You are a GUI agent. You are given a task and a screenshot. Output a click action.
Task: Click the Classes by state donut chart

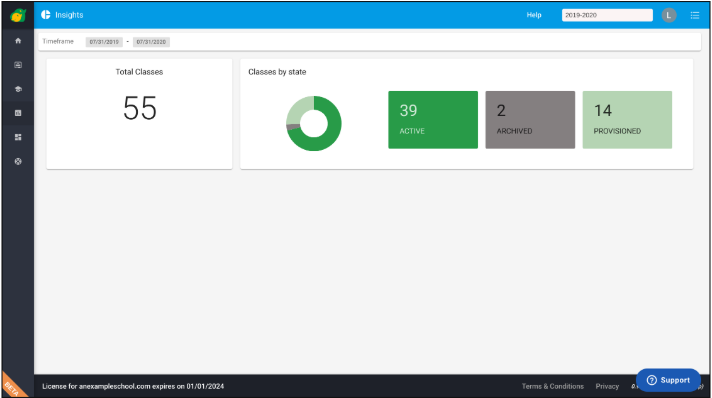click(x=314, y=124)
